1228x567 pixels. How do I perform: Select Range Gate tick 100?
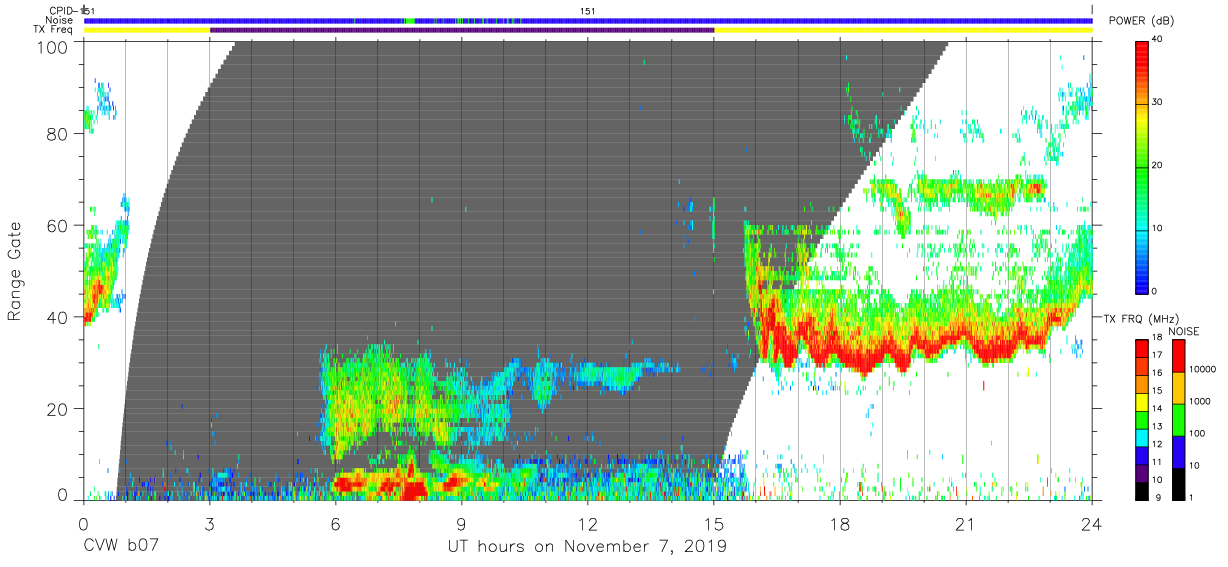click(53, 46)
